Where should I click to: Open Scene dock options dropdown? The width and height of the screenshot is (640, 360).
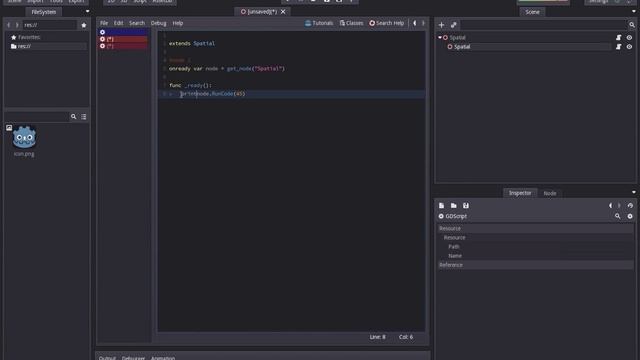[x=633, y=11]
